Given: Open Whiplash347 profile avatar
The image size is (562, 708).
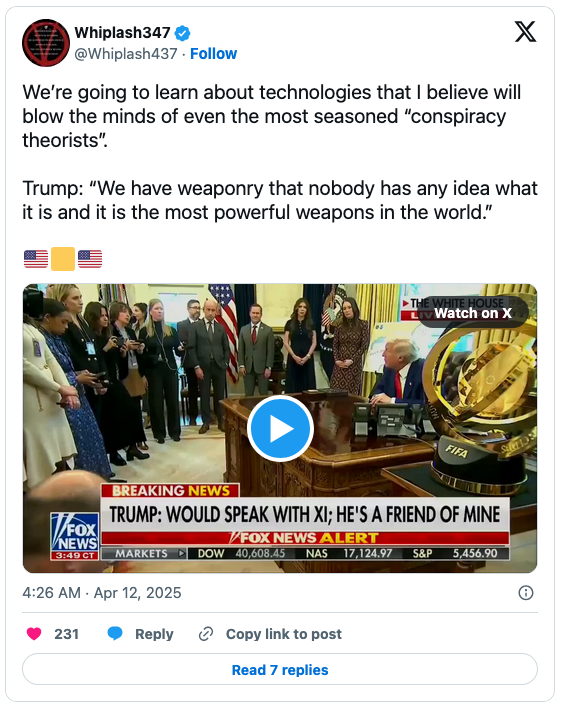Looking at the screenshot, I should click(46, 43).
